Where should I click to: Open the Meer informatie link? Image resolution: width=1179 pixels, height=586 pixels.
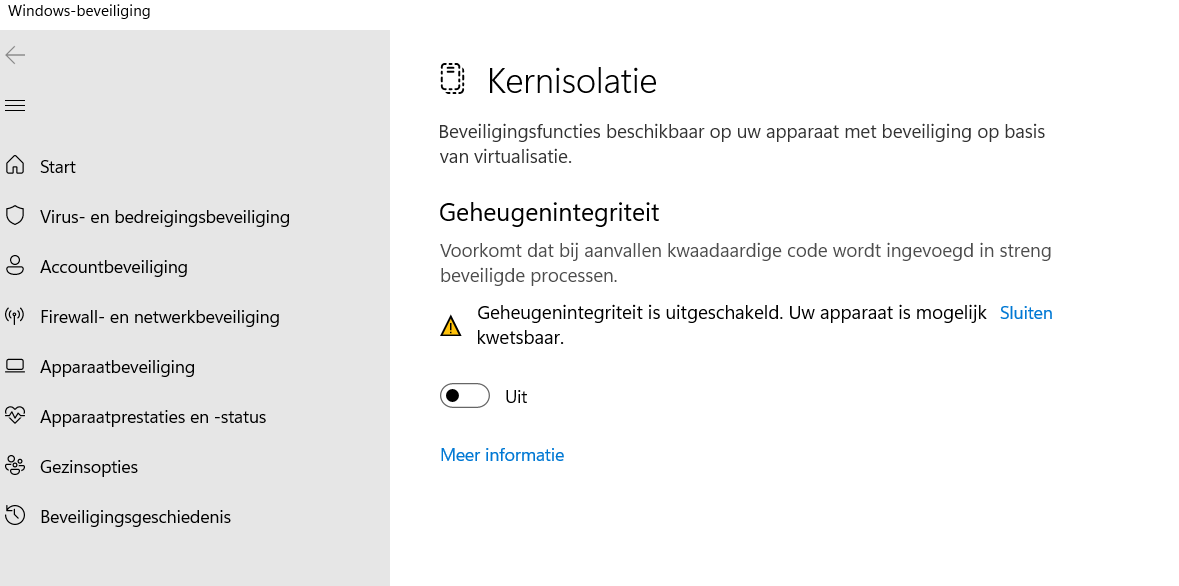coord(502,455)
